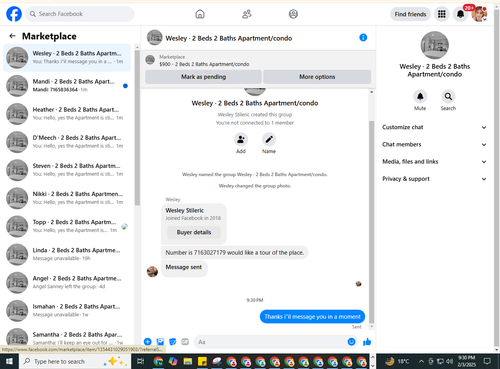Open the emoji picker in message field
This screenshot has width=500, height=369.
point(351,342)
